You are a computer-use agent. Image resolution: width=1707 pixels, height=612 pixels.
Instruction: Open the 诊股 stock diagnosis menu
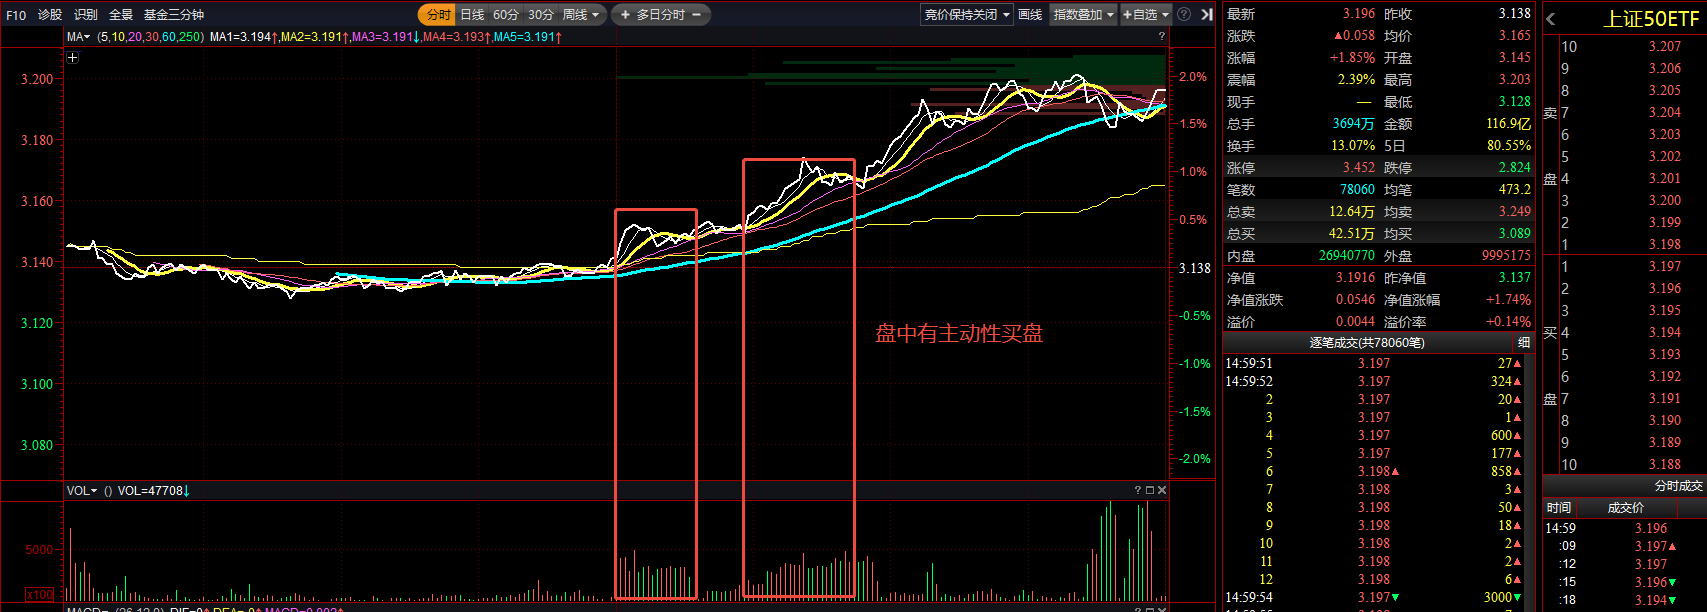(50, 15)
